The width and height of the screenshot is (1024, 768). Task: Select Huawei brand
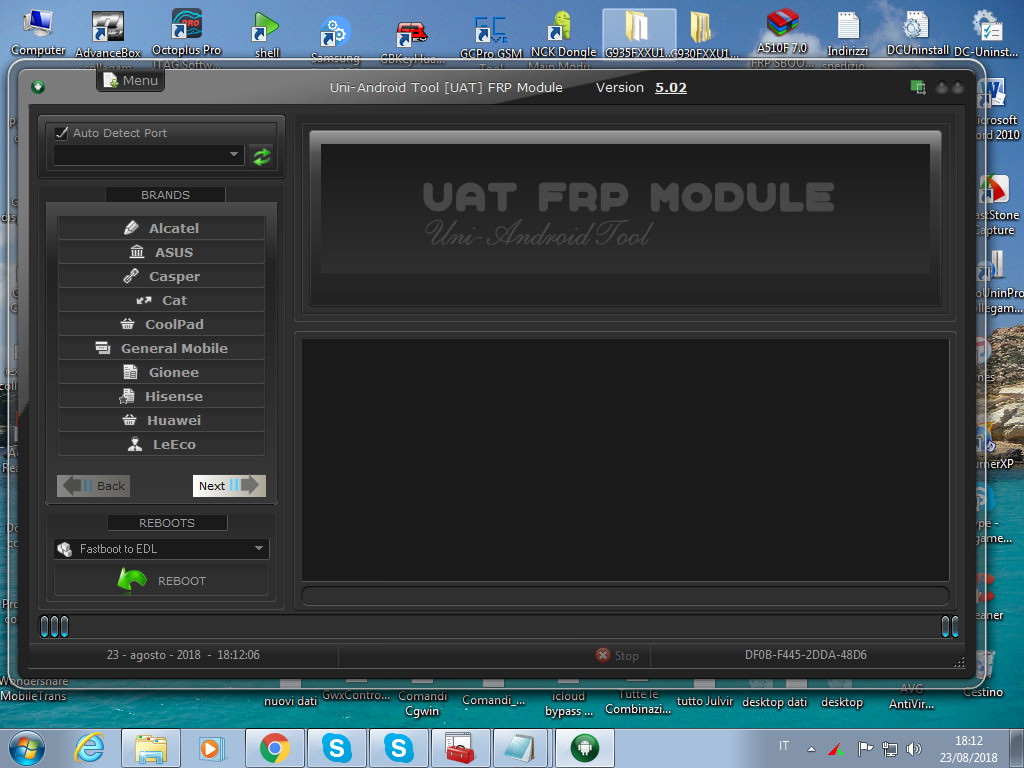click(x=161, y=421)
